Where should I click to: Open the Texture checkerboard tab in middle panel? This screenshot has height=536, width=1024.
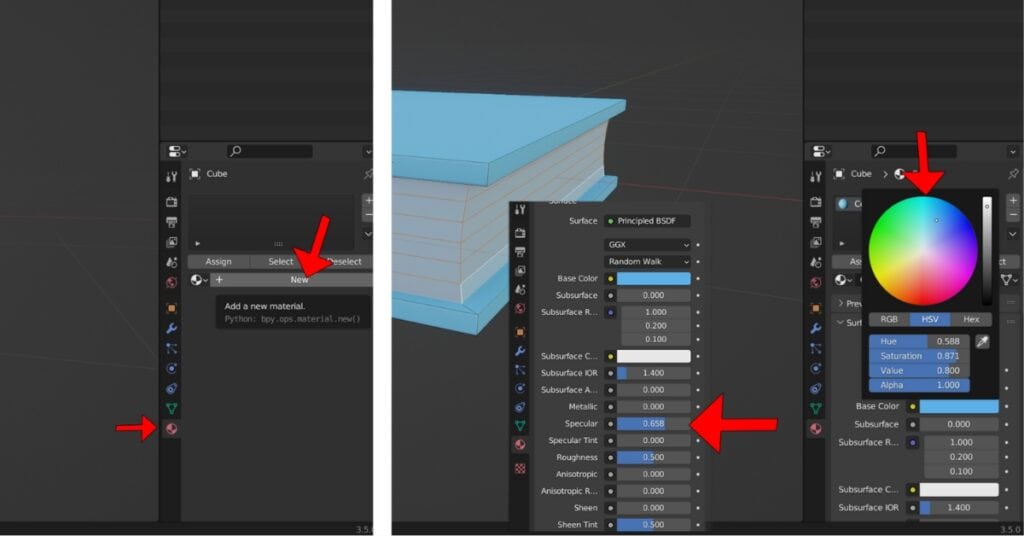tap(520, 468)
